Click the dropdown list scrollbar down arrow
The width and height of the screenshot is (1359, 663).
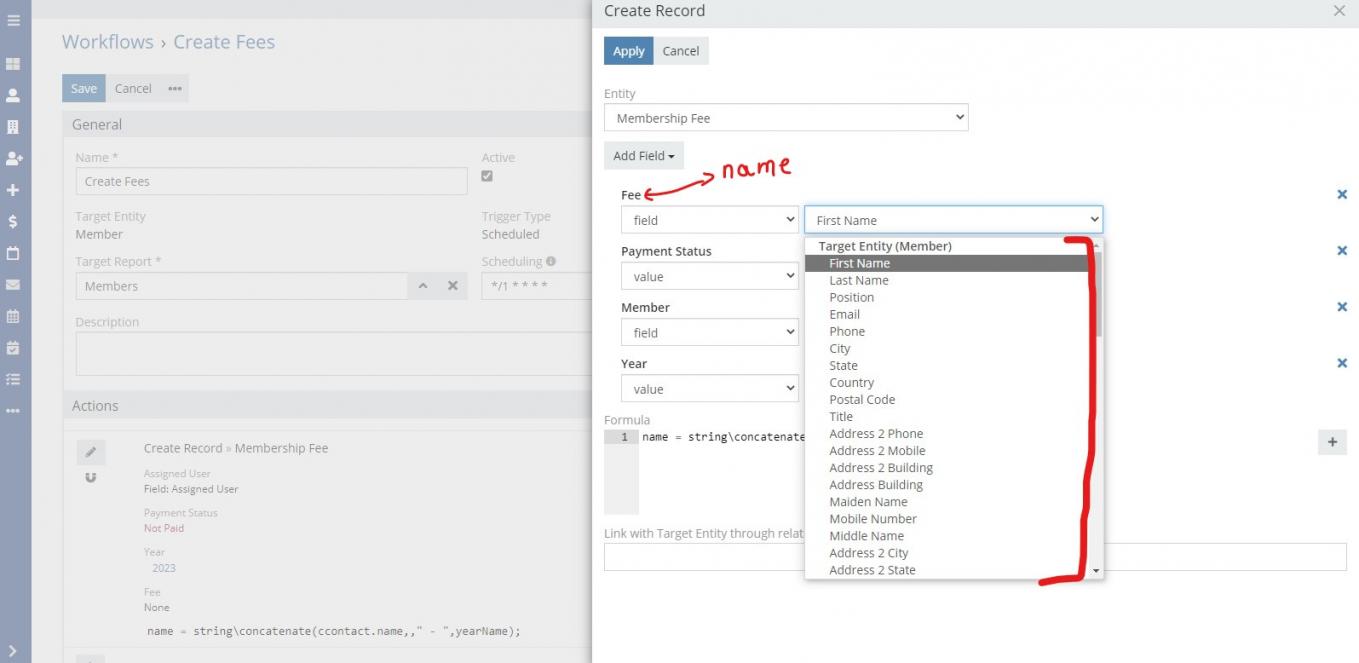1096,571
